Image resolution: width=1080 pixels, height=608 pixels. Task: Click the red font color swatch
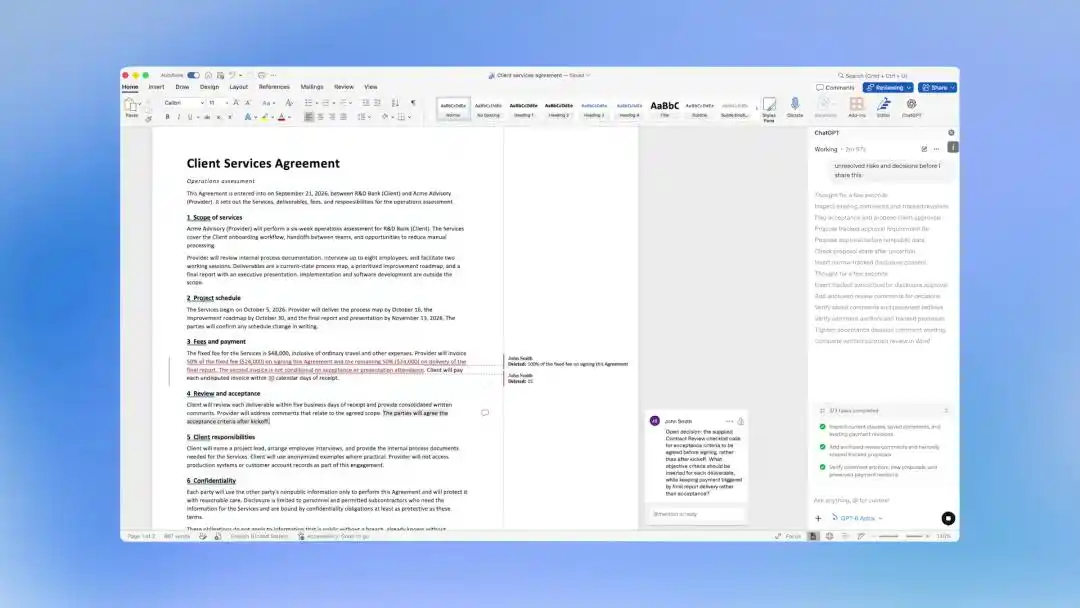281,117
